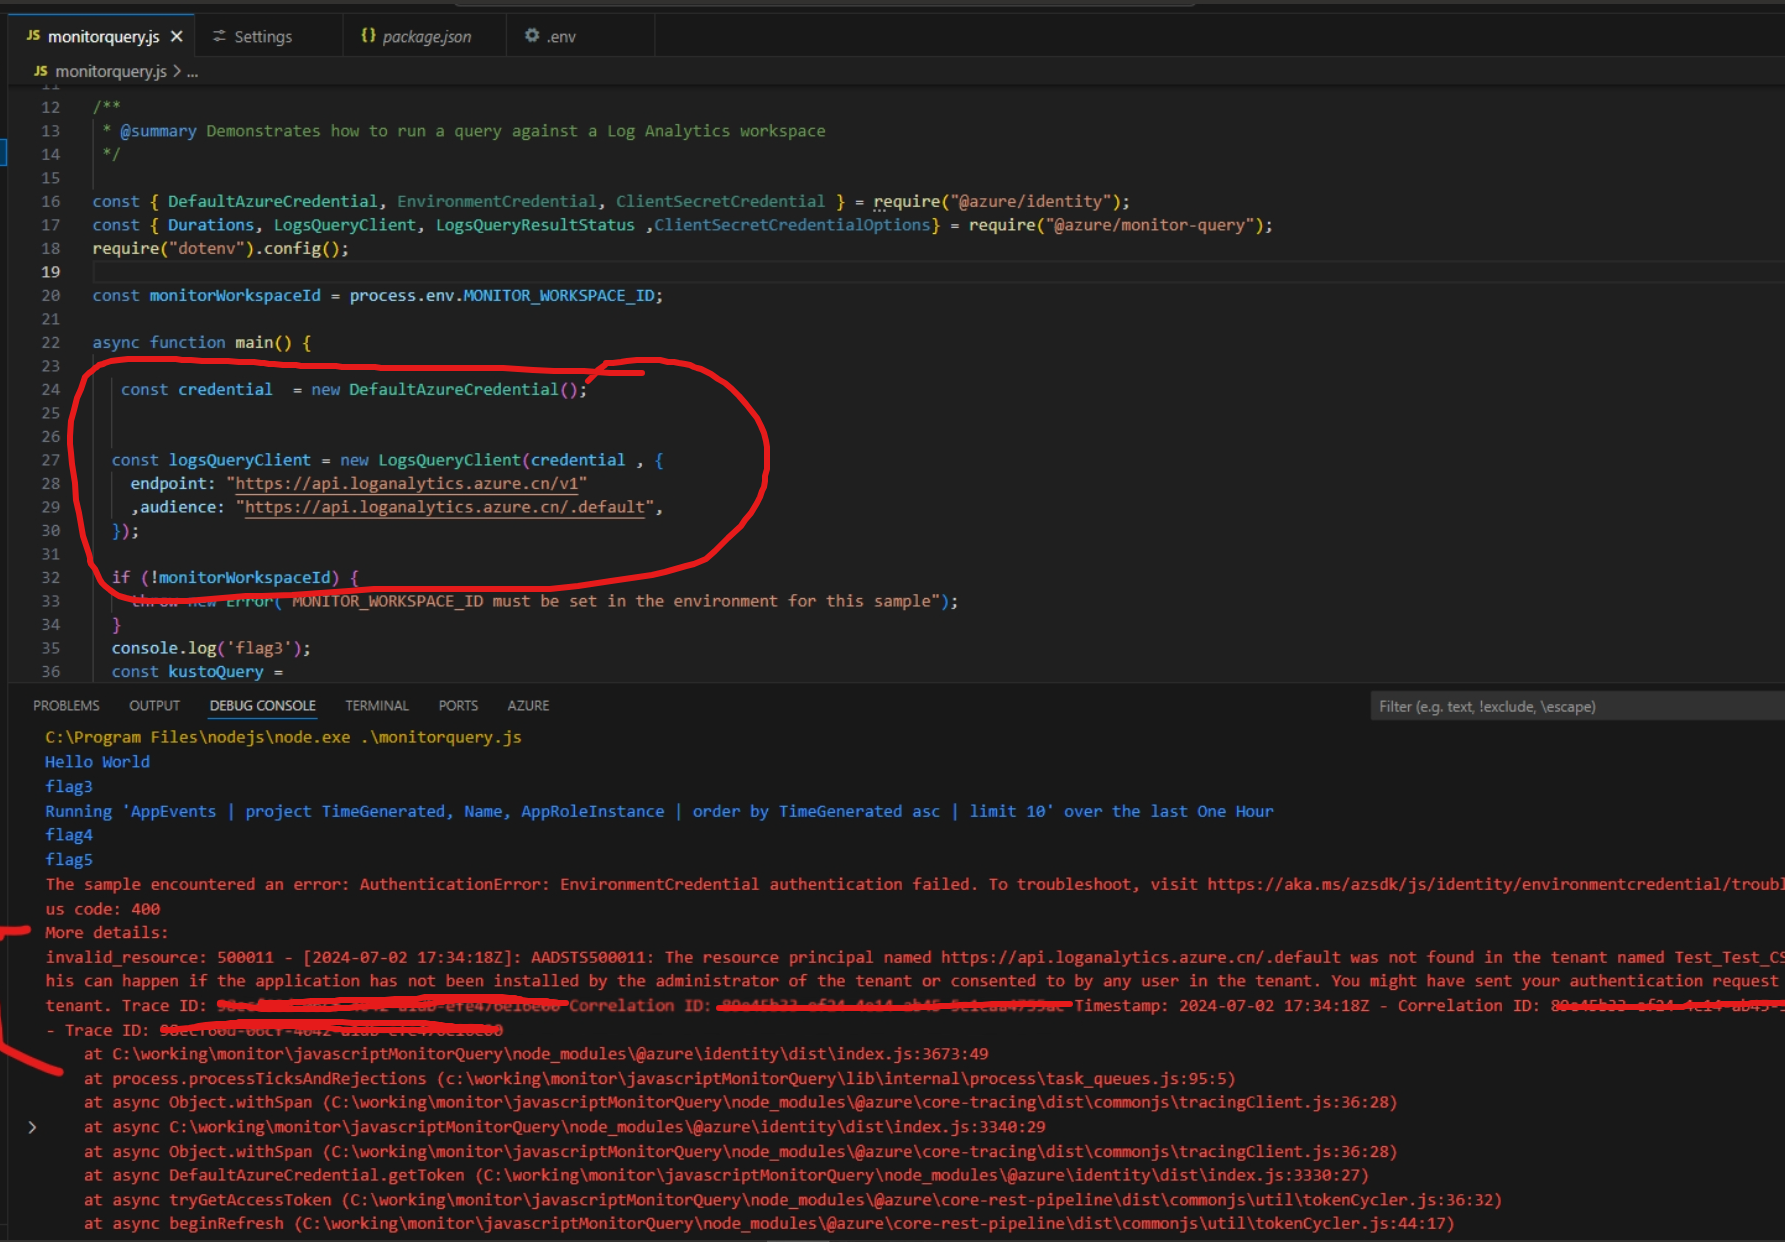This screenshot has height=1242, width=1785.
Task: Switch to the package.json tab
Action: click(426, 37)
